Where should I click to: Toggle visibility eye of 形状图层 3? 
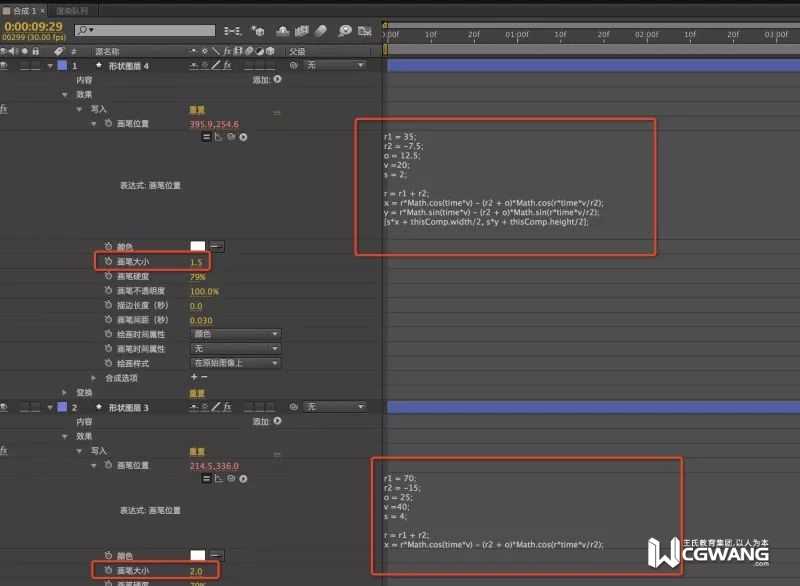coord(4,406)
